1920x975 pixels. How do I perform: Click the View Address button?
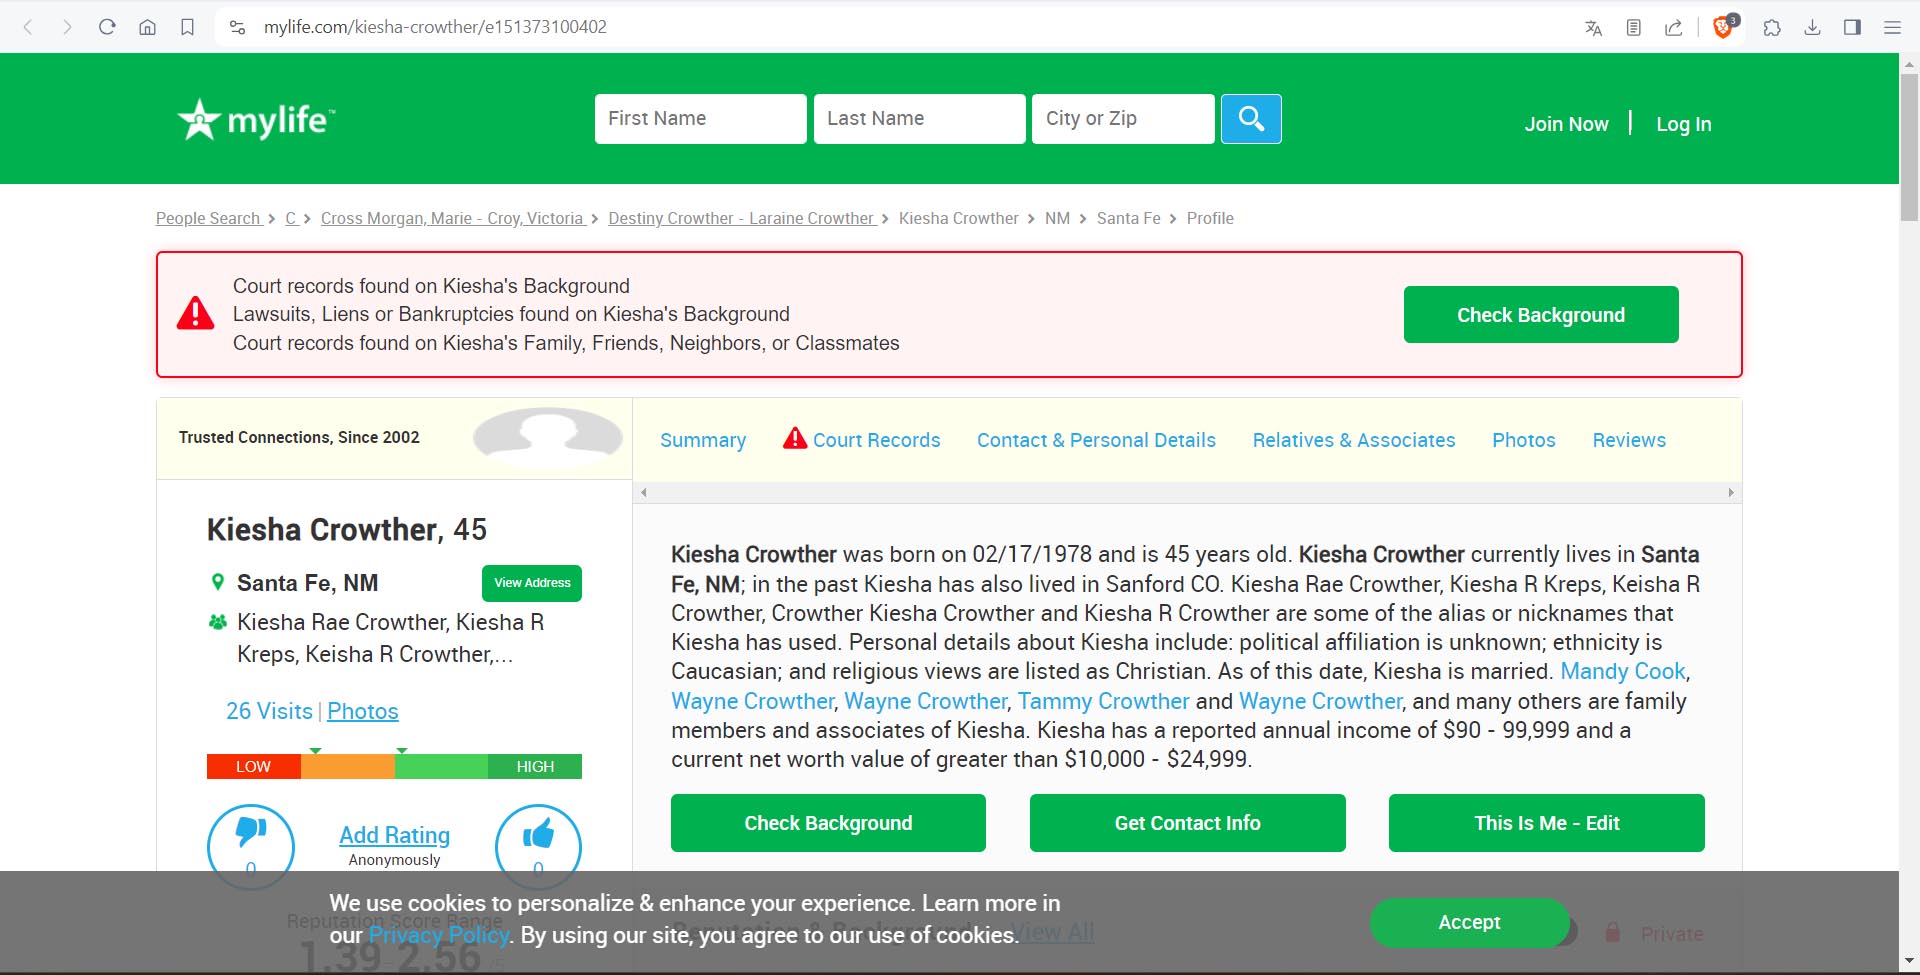(532, 583)
